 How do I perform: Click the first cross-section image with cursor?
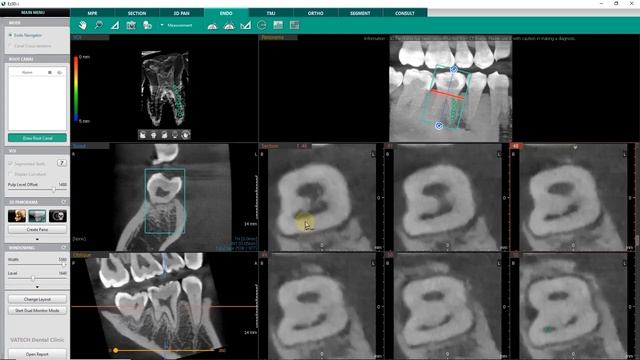point(322,197)
